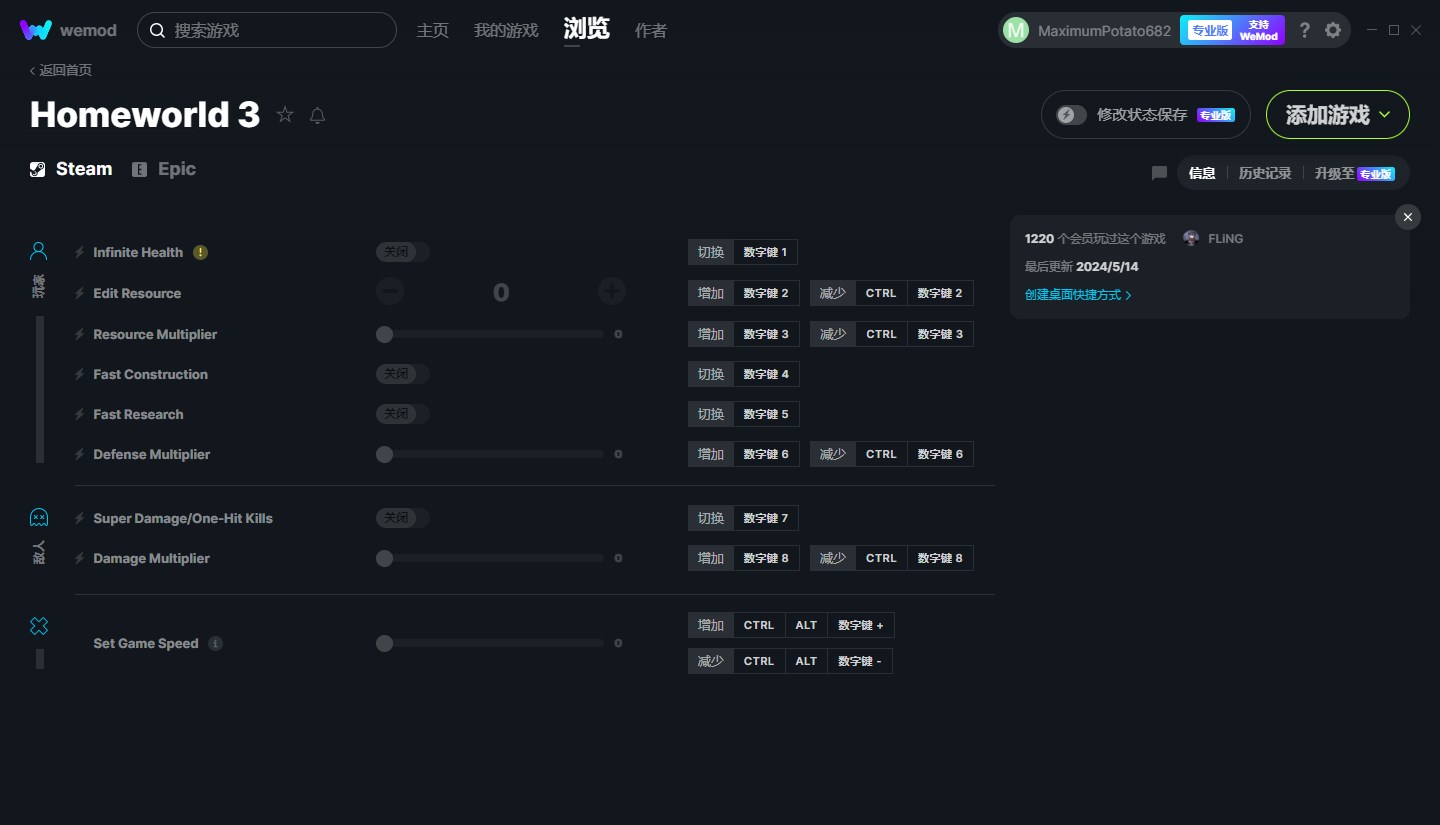This screenshot has height=825, width=1440.
Task: Click the FLiNG author name
Action: 1225,238
